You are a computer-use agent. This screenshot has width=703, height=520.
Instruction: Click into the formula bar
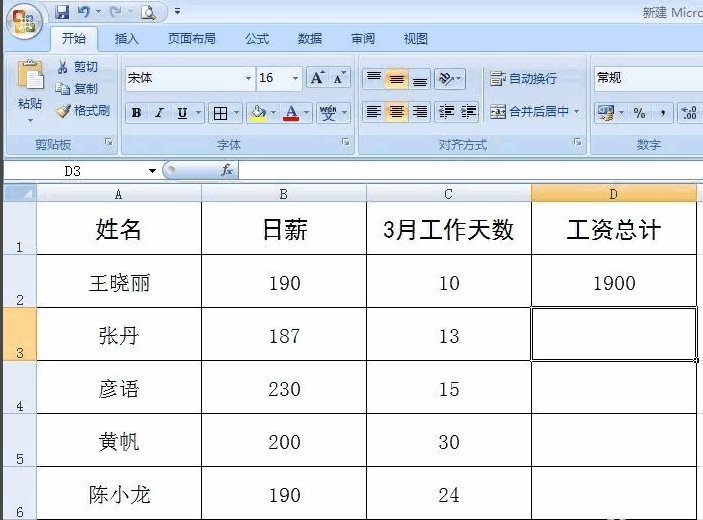pos(471,171)
